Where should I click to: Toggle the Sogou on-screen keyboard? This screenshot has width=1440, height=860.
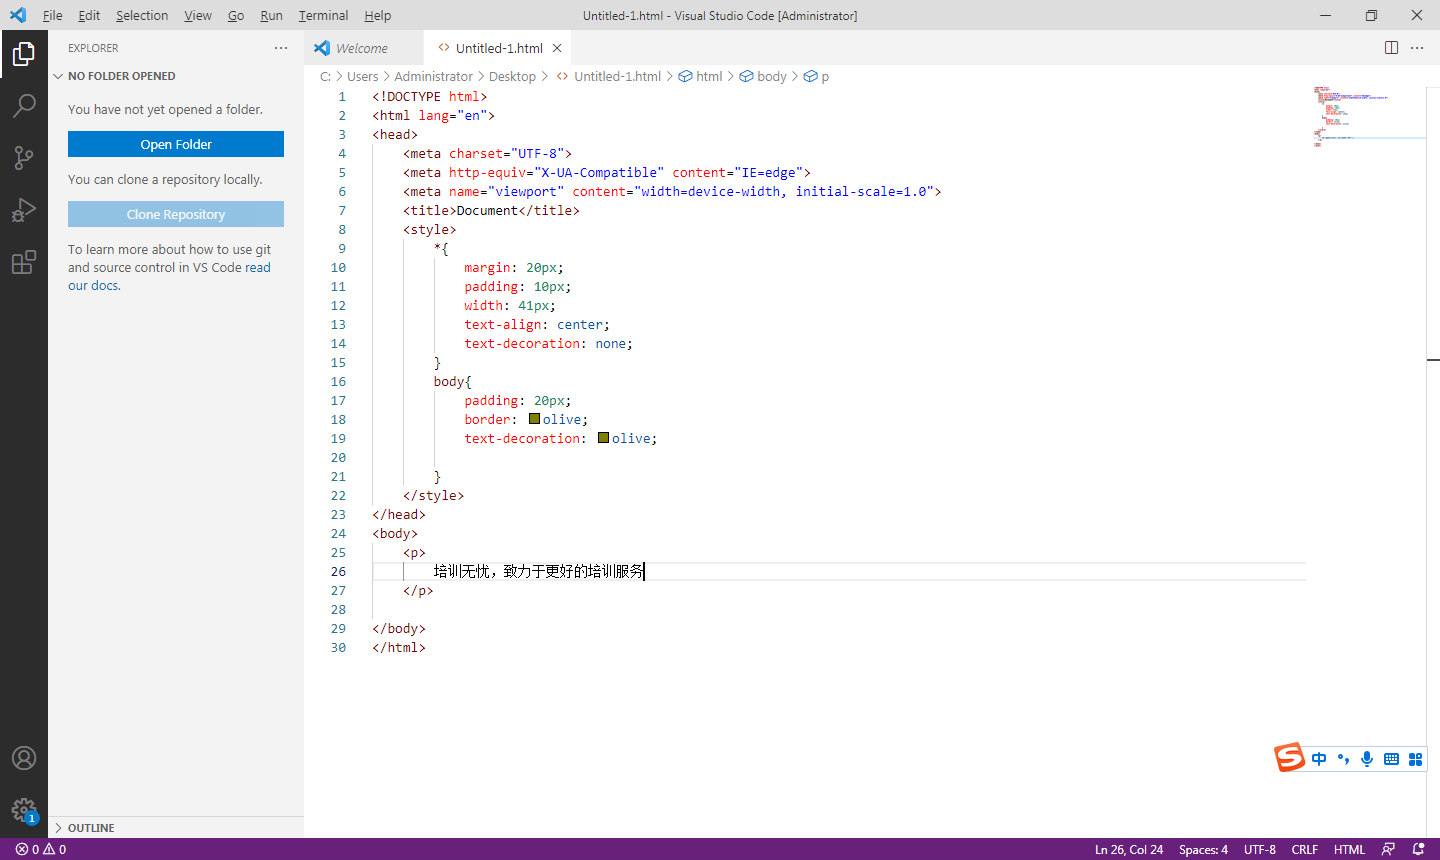click(1391, 758)
